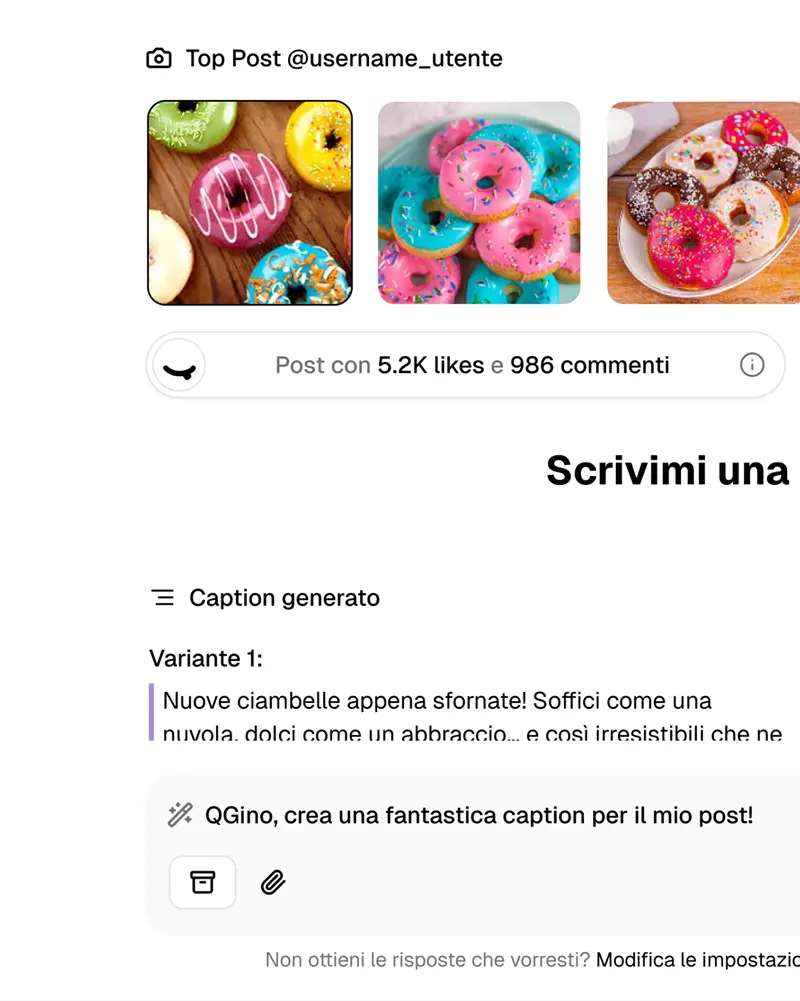Image resolution: width=800 pixels, height=1001 pixels.
Task: Select the wooden-table donuts thumbnail
Action: tap(250, 203)
